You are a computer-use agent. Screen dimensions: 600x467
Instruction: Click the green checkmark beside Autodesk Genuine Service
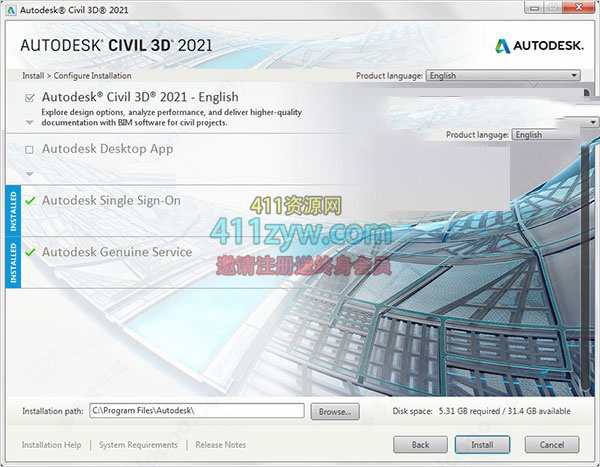point(30,253)
